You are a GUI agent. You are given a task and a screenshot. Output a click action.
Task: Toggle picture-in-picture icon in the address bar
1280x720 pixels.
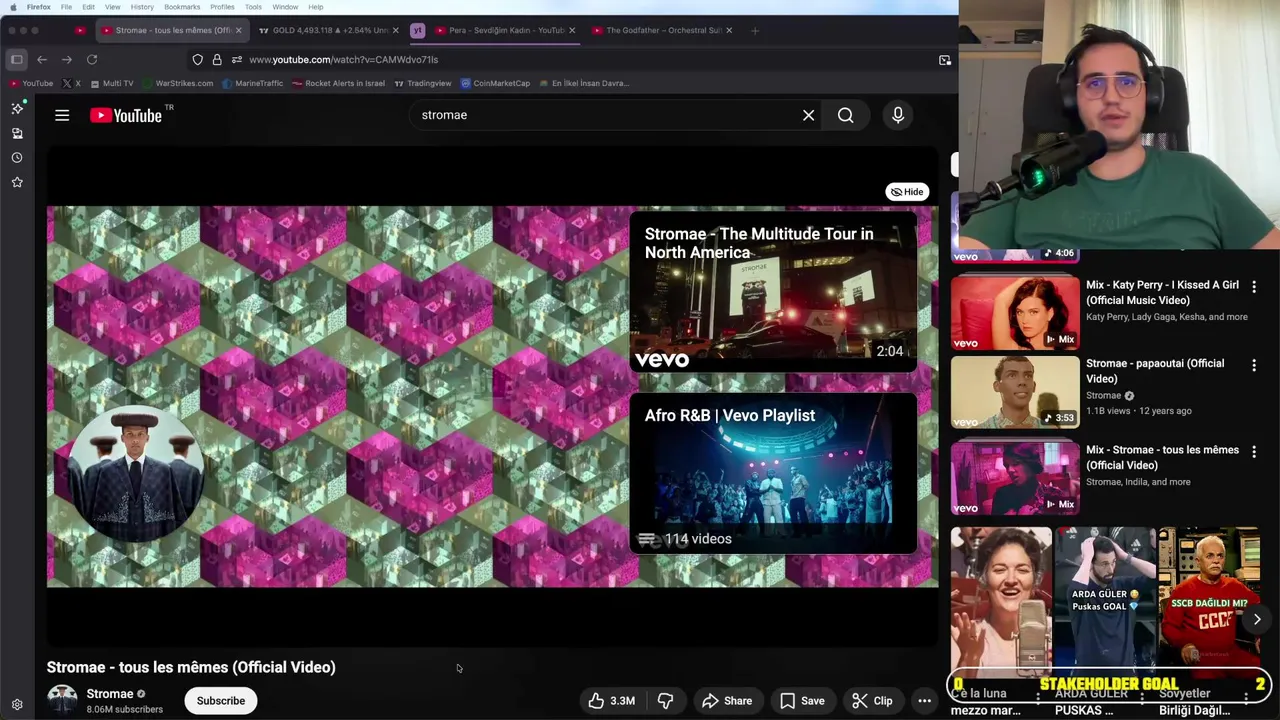(945, 60)
